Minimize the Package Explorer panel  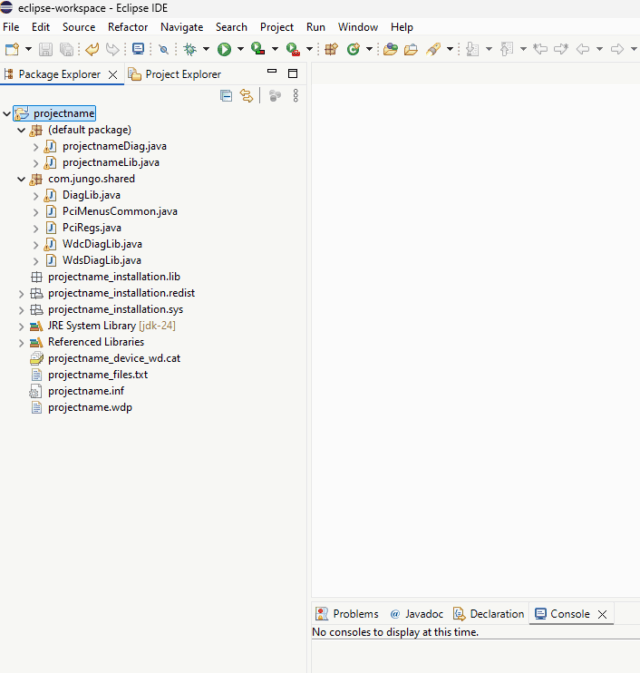pyautogui.click(x=273, y=73)
